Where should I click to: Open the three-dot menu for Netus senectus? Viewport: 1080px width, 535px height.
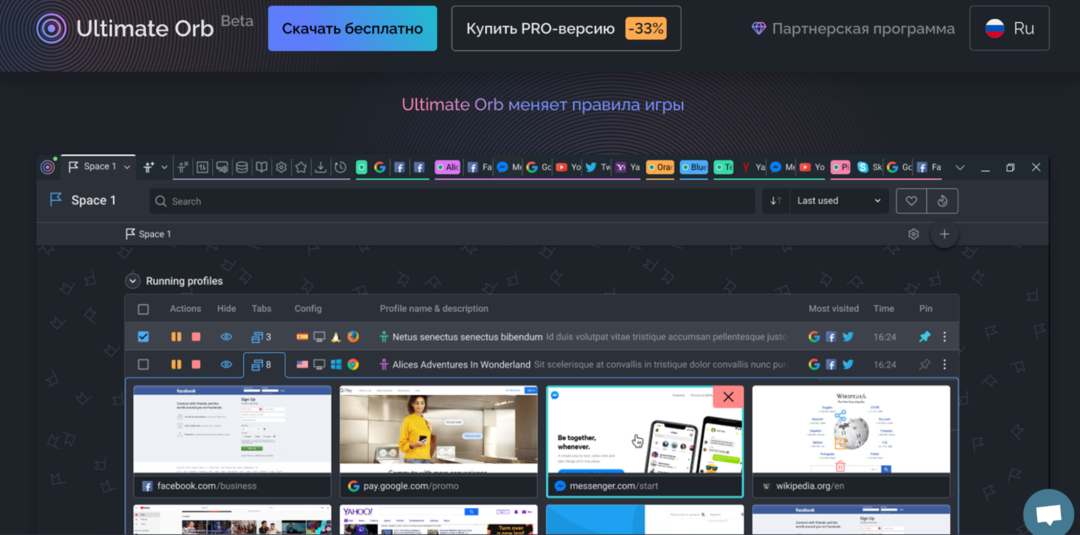pyautogui.click(x=945, y=337)
